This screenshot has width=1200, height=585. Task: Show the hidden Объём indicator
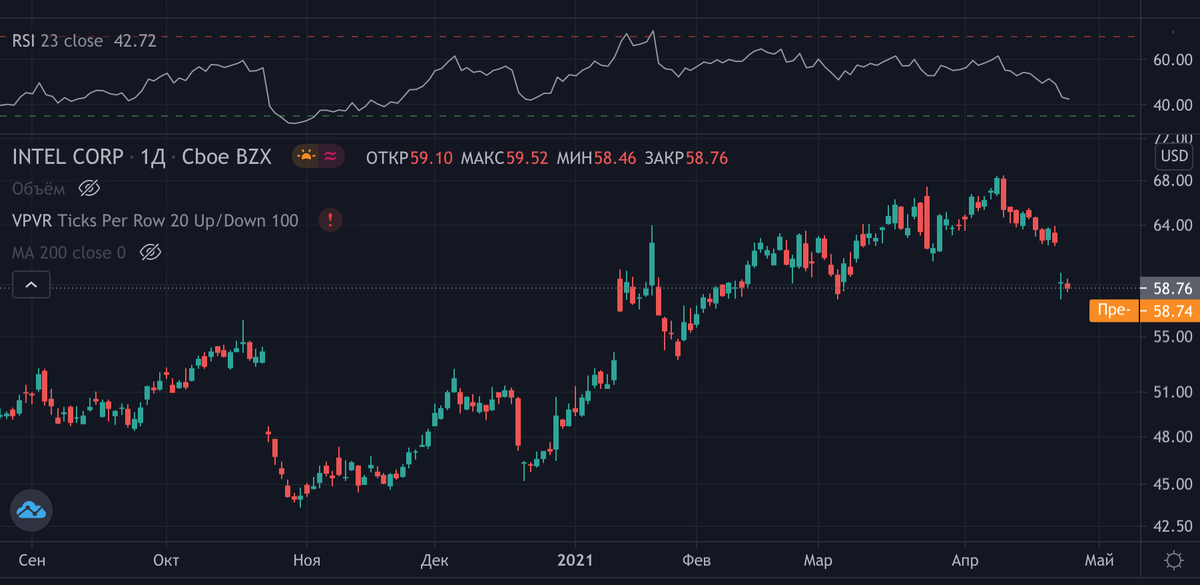(x=91, y=188)
